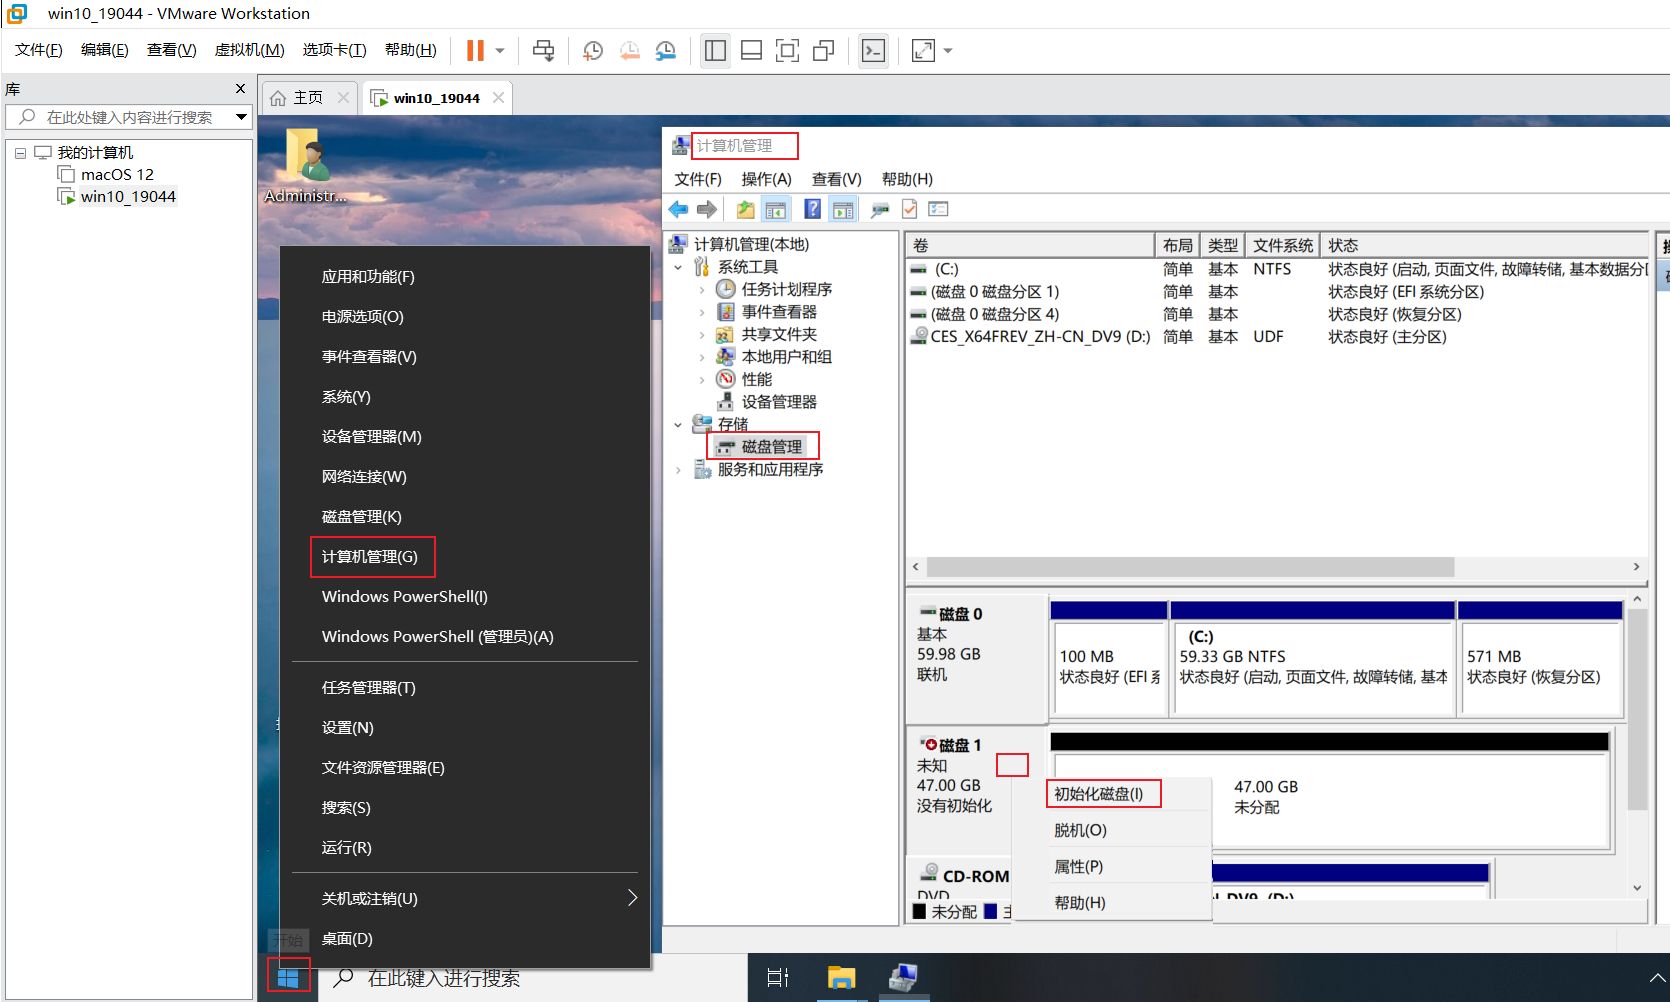1670x1002 pixels.
Task: Click the Send Ctrl+Alt+Del toolbar icon
Action: pos(543,51)
